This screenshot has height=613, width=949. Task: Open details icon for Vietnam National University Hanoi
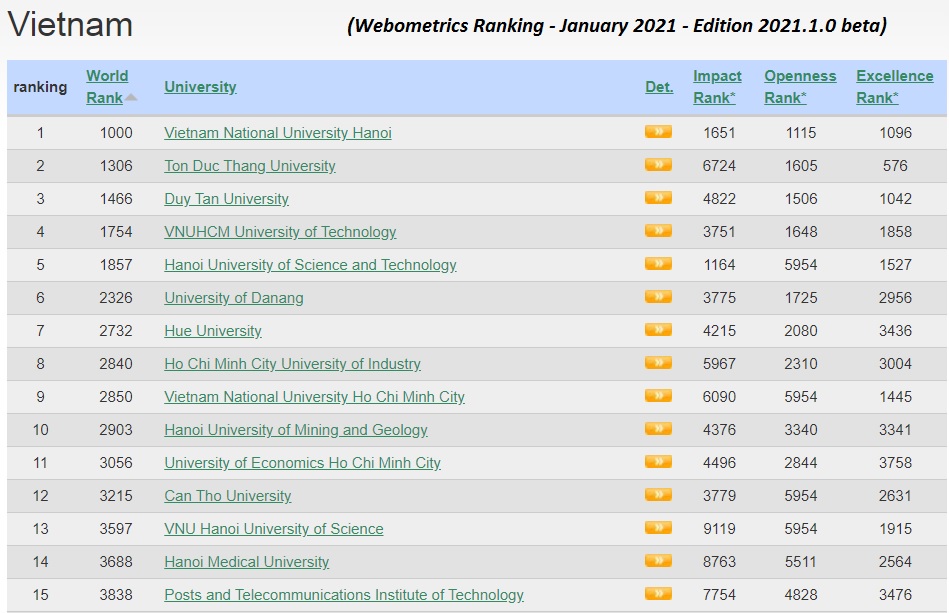[x=658, y=132]
